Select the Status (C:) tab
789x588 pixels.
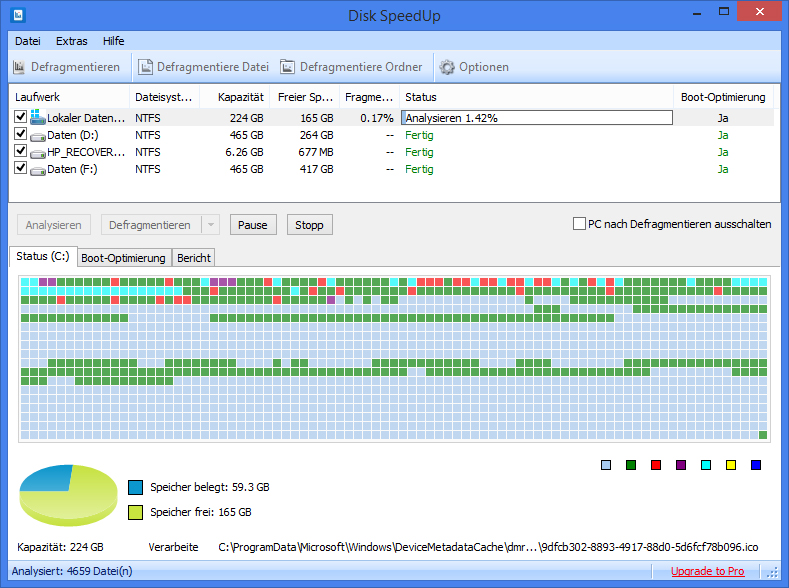point(43,256)
